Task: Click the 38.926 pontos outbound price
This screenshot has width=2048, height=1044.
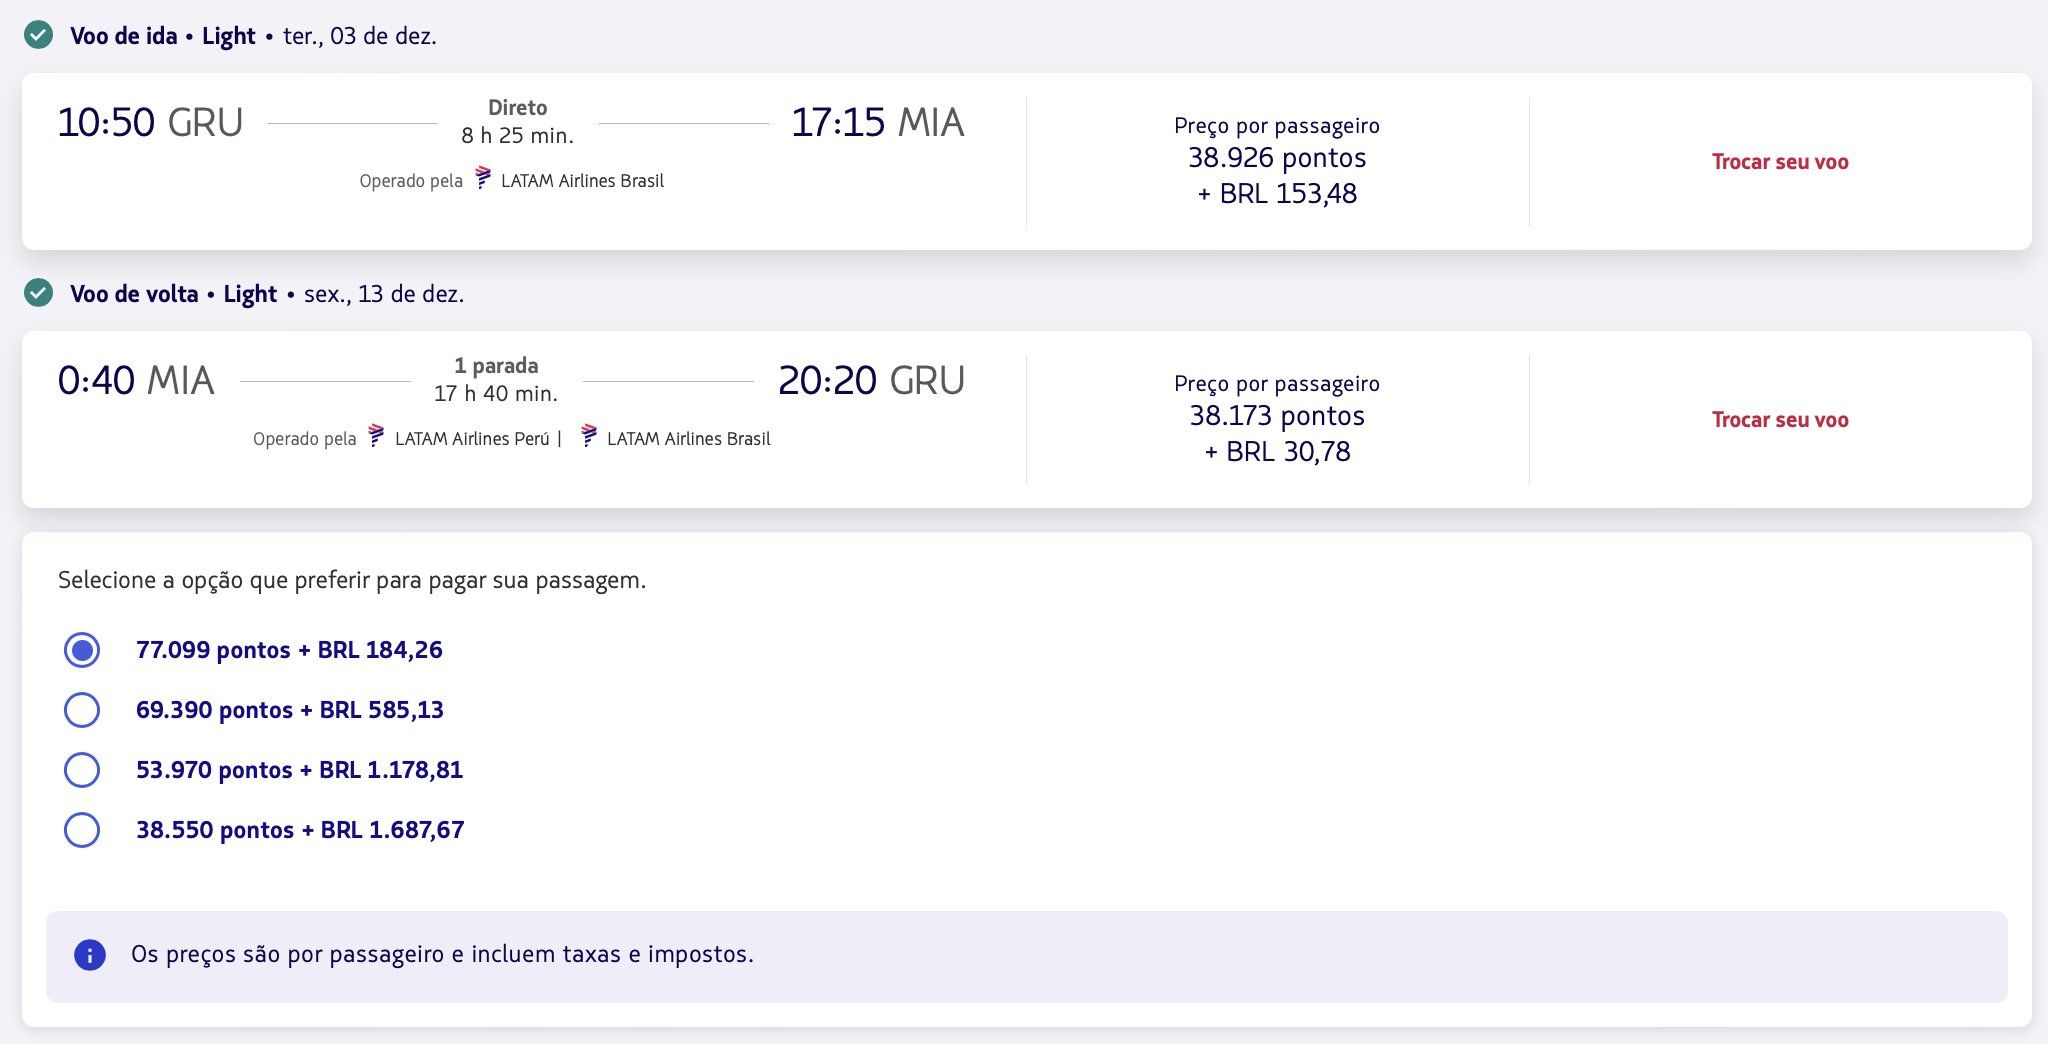Action: (x=1277, y=158)
